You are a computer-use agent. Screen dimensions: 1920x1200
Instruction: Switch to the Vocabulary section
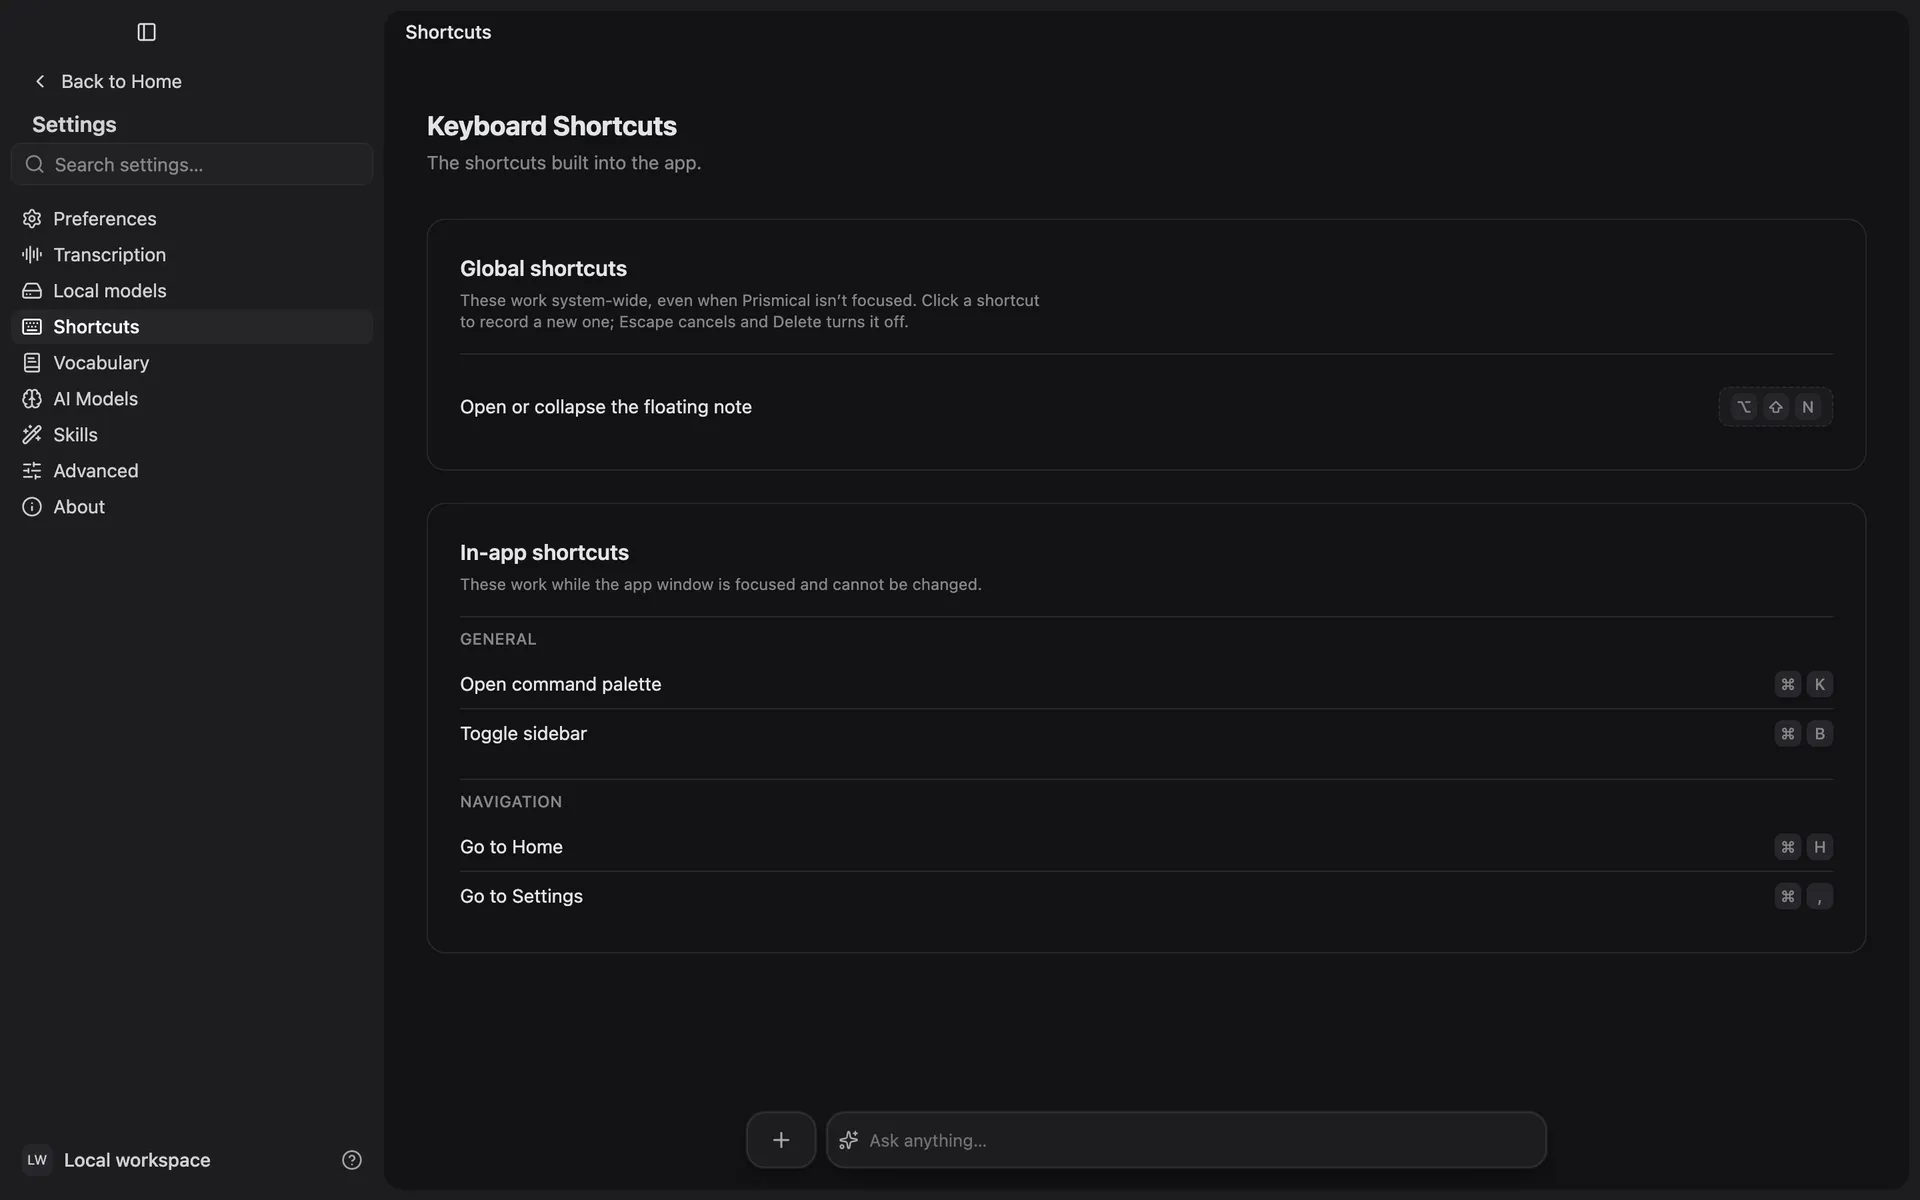click(192, 362)
